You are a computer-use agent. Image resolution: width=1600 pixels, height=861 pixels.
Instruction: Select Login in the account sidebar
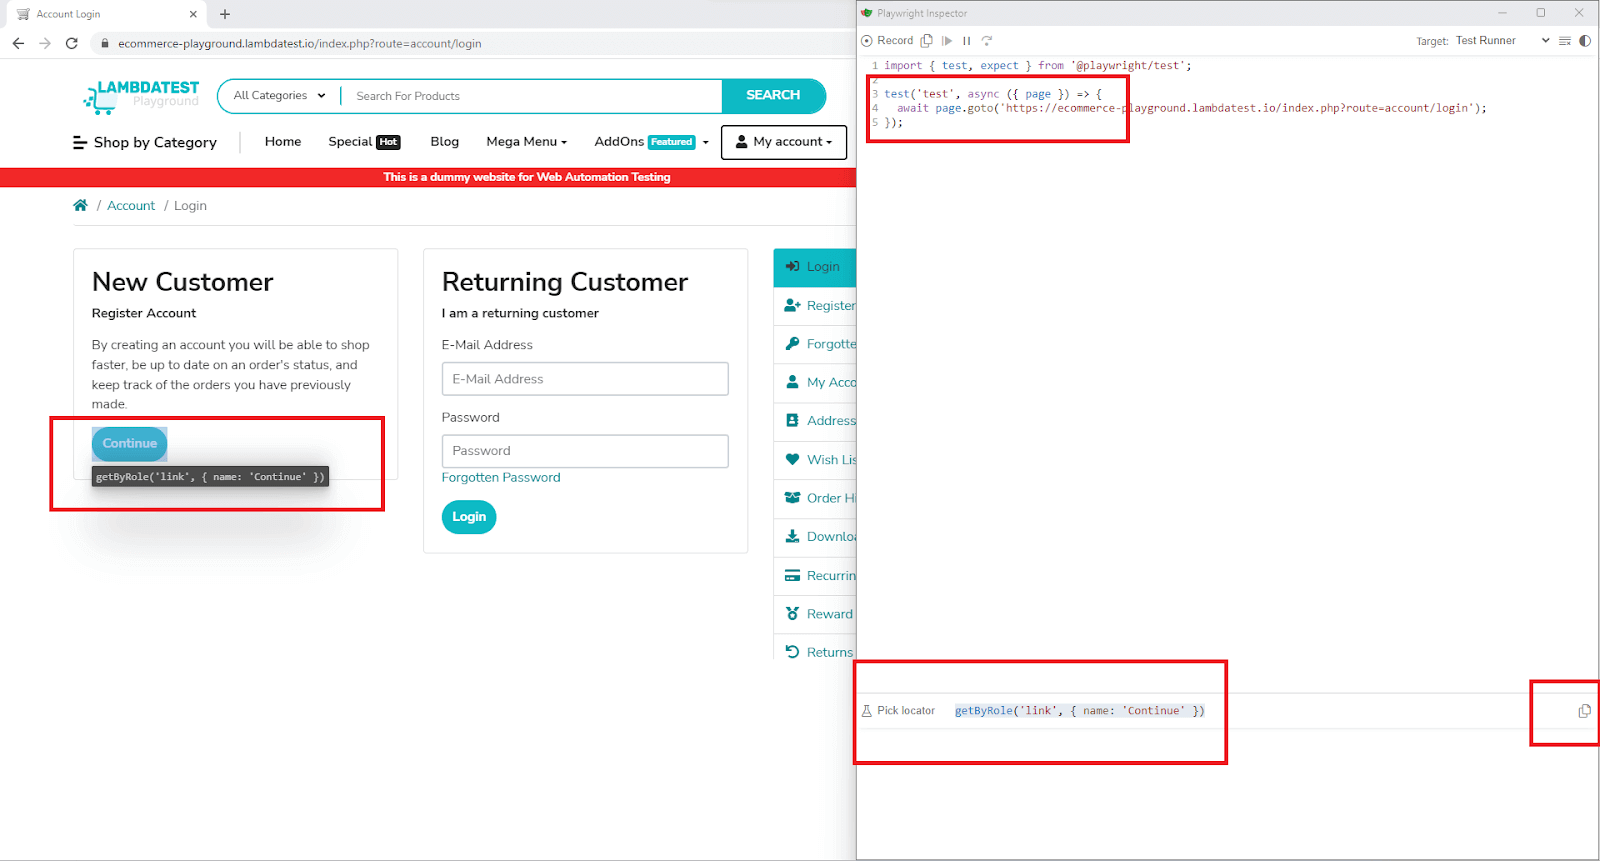pos(815,267)
